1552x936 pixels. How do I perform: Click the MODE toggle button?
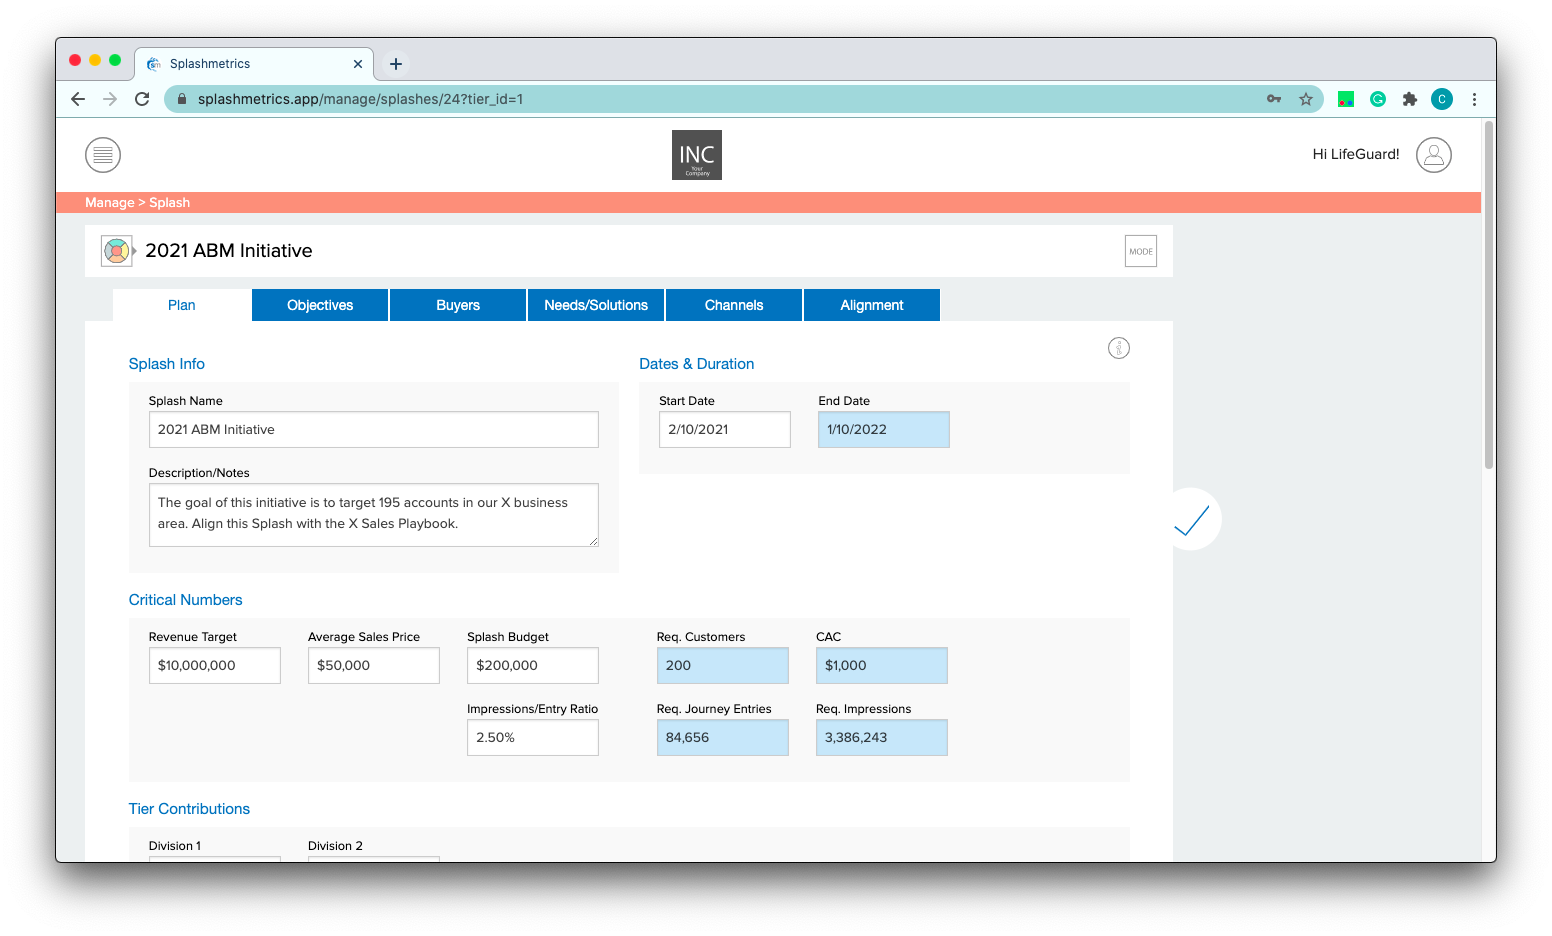pyautogui.click(x=1140, y=252)
